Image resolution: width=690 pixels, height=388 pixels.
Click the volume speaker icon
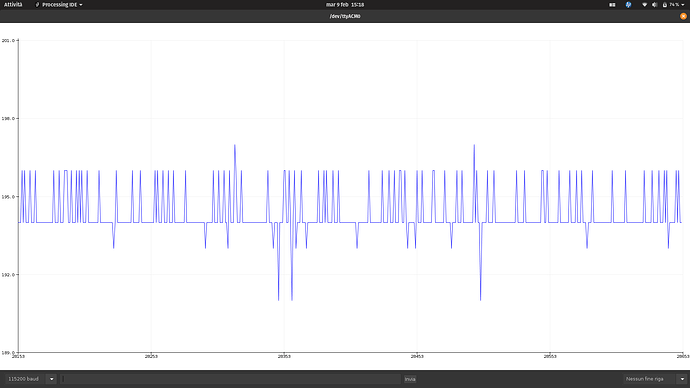654,4
